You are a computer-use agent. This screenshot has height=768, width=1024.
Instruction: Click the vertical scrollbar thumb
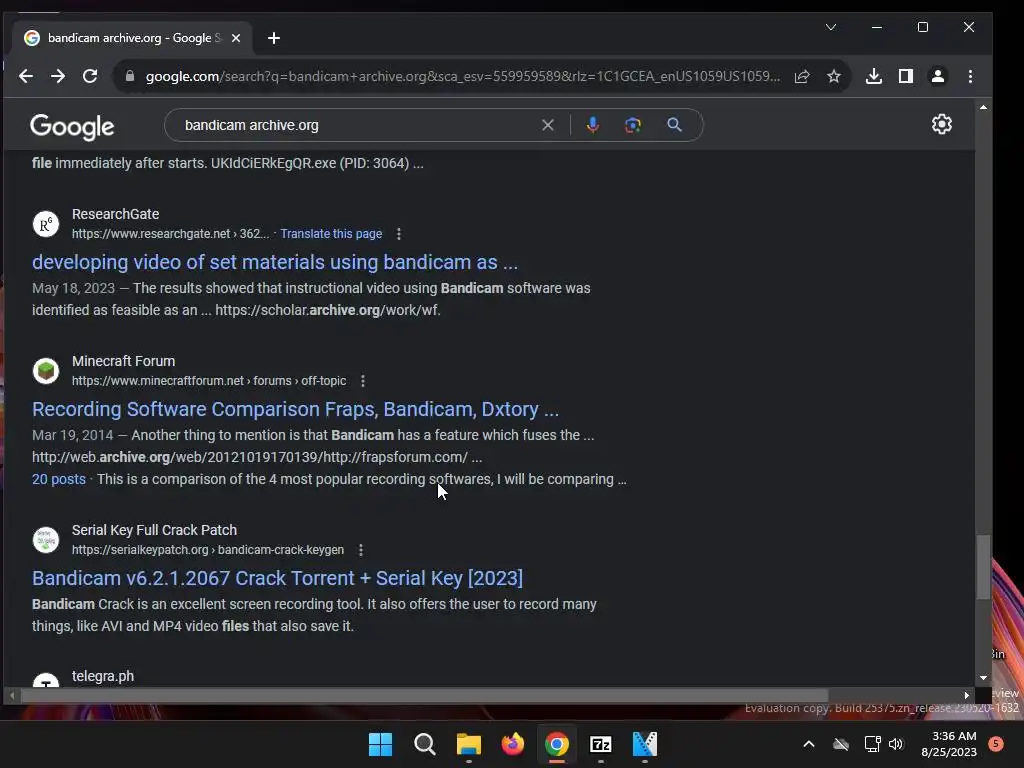(x=983, y=567)
